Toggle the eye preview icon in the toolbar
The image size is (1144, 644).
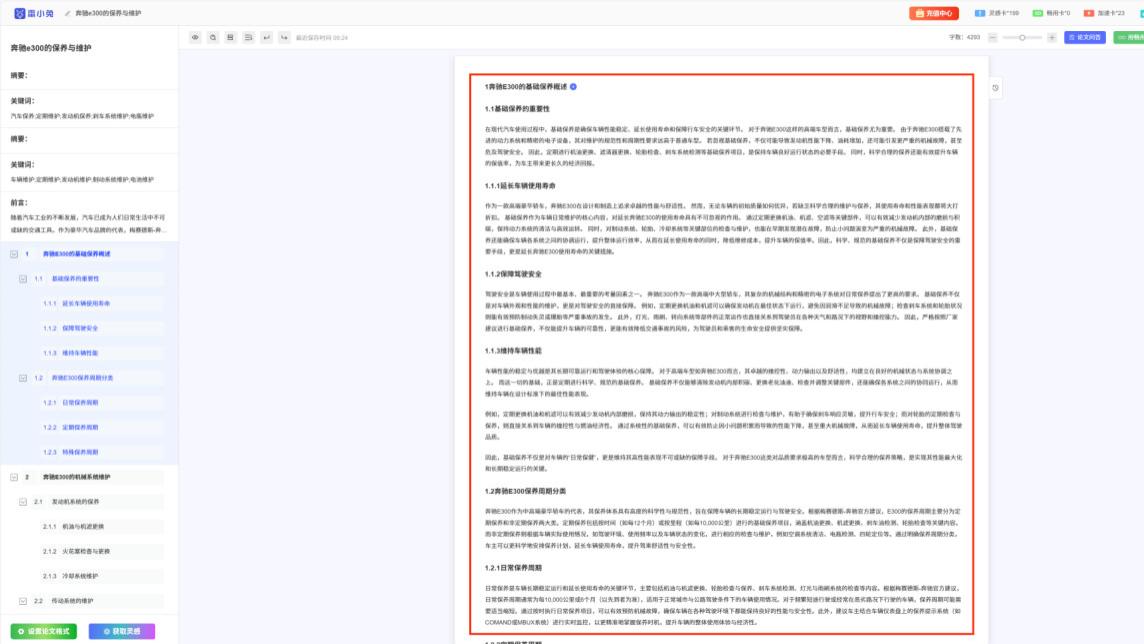coord(195,37)
